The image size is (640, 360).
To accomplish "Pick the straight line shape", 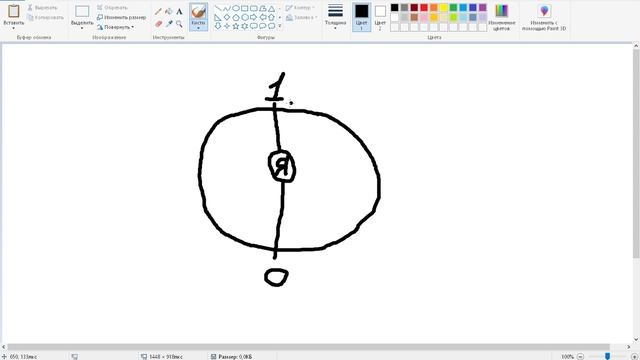I will [x=218, y=8].
